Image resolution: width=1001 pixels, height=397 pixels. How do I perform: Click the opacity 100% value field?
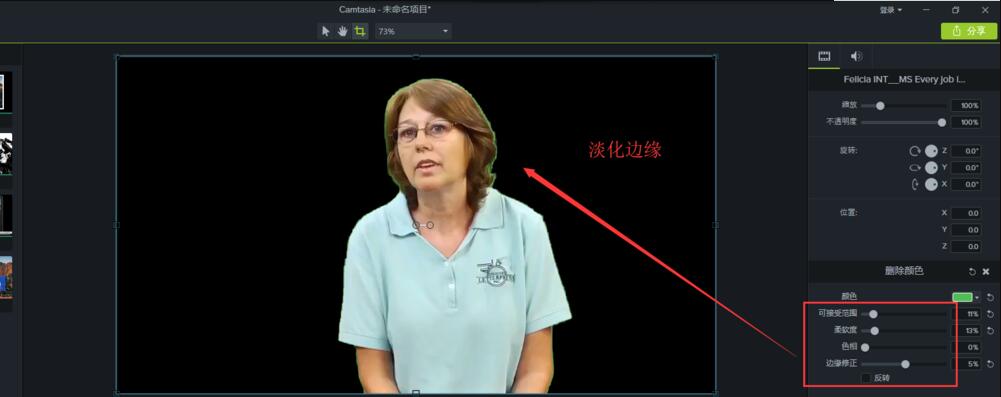tap(966, 123)
